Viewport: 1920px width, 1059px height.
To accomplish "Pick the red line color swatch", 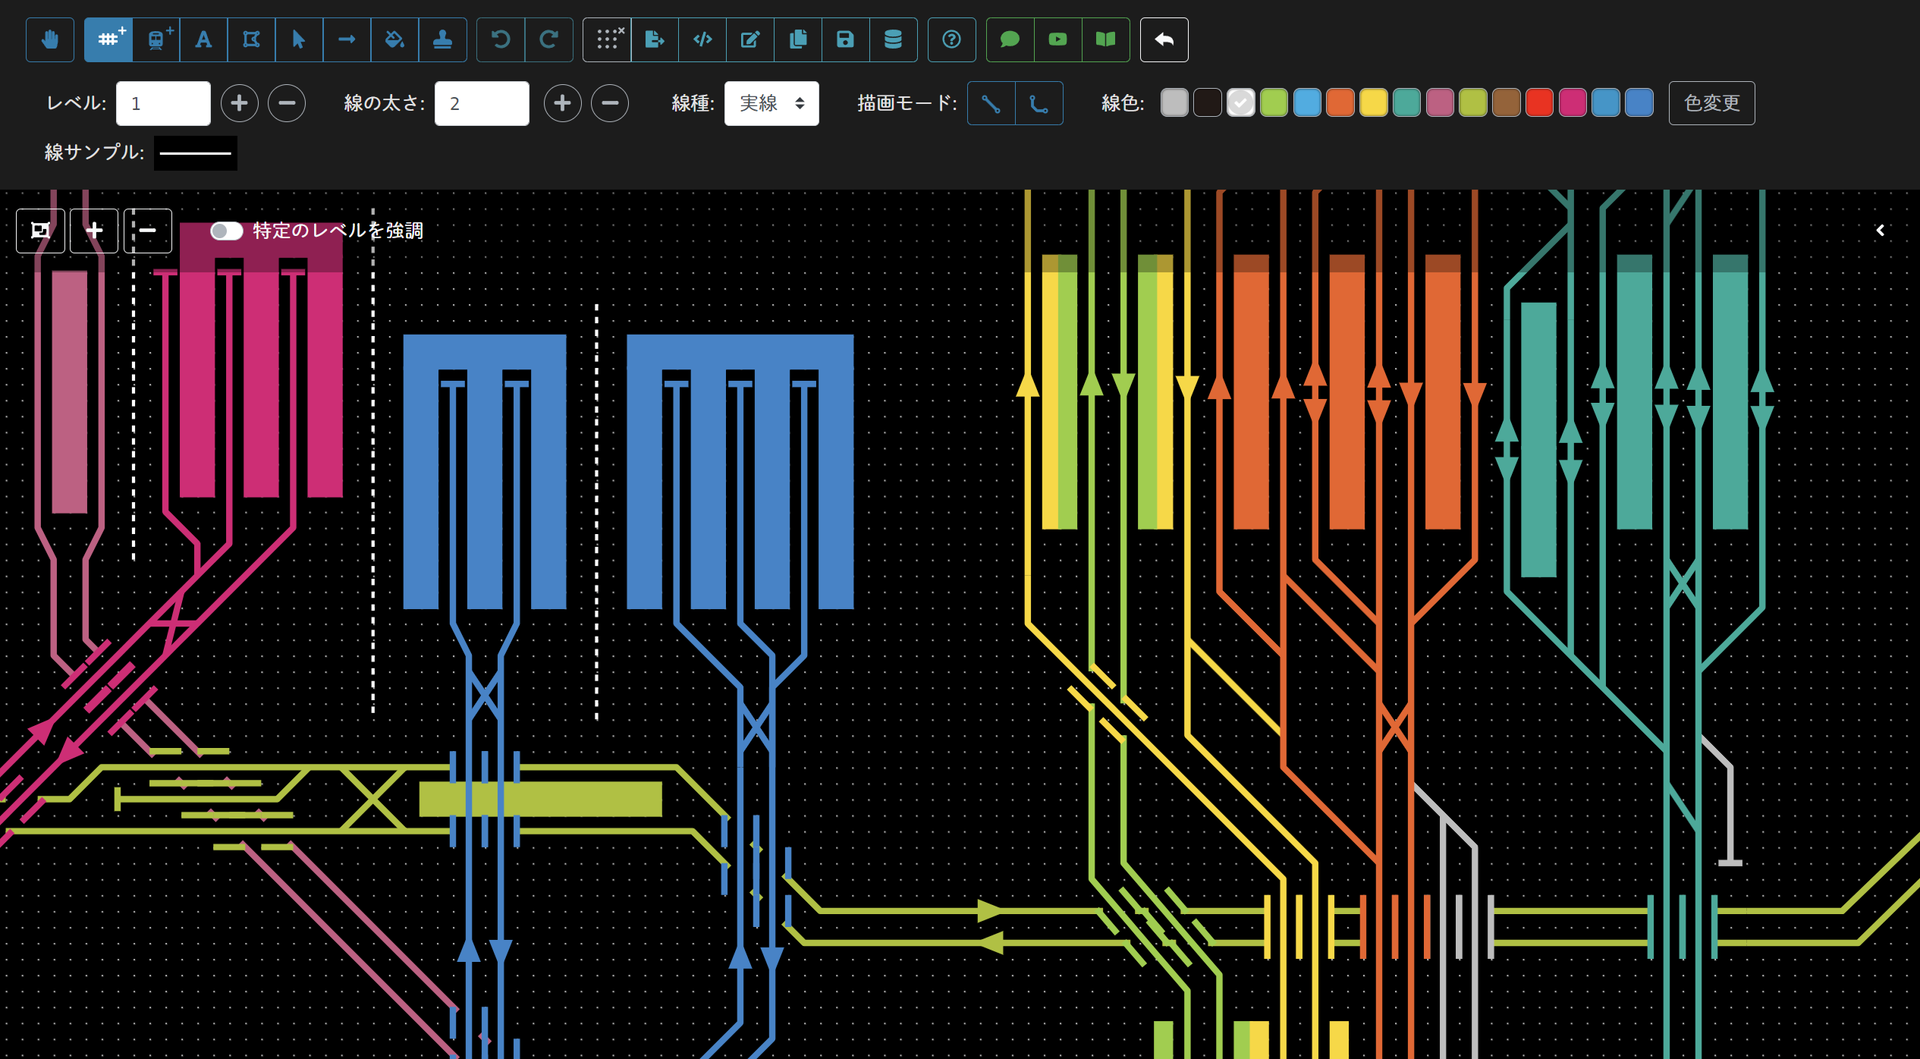I will click(1539, 104).
